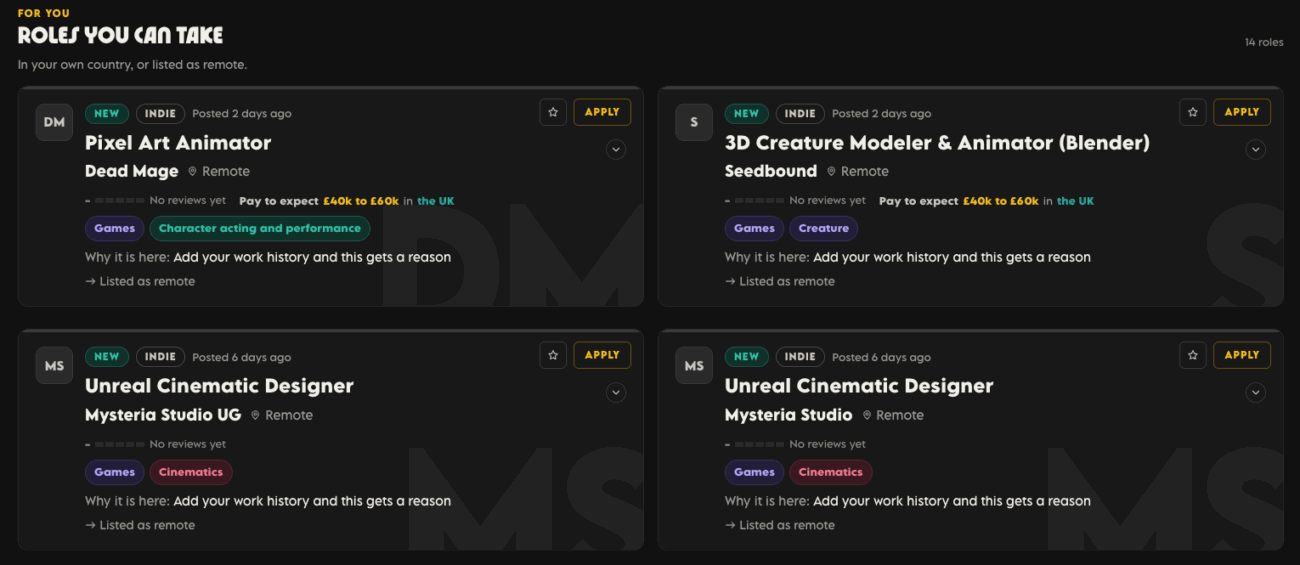Star the Mysteria Studio UG Unreal Cinematic Designer role

point(553,355)
